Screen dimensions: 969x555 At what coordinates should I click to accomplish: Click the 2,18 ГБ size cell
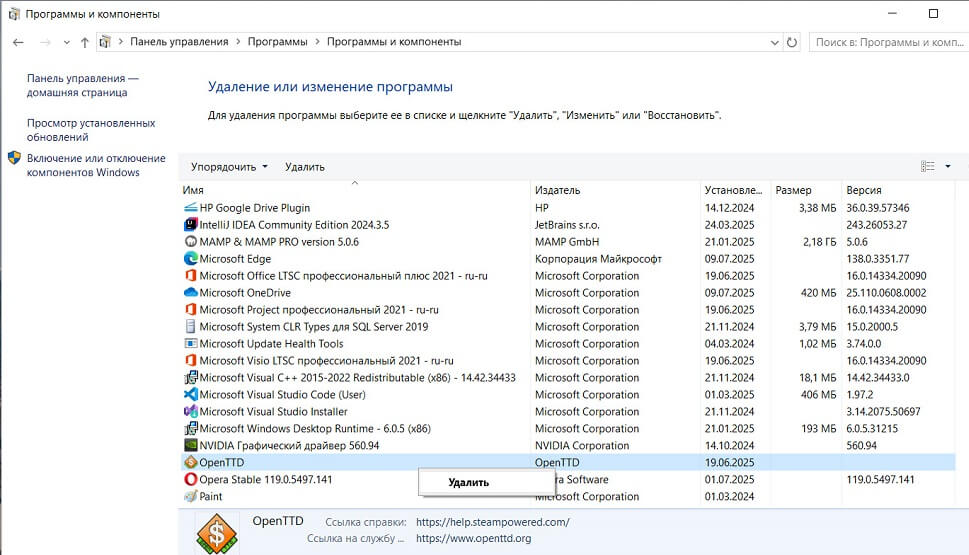coord(819,242)
